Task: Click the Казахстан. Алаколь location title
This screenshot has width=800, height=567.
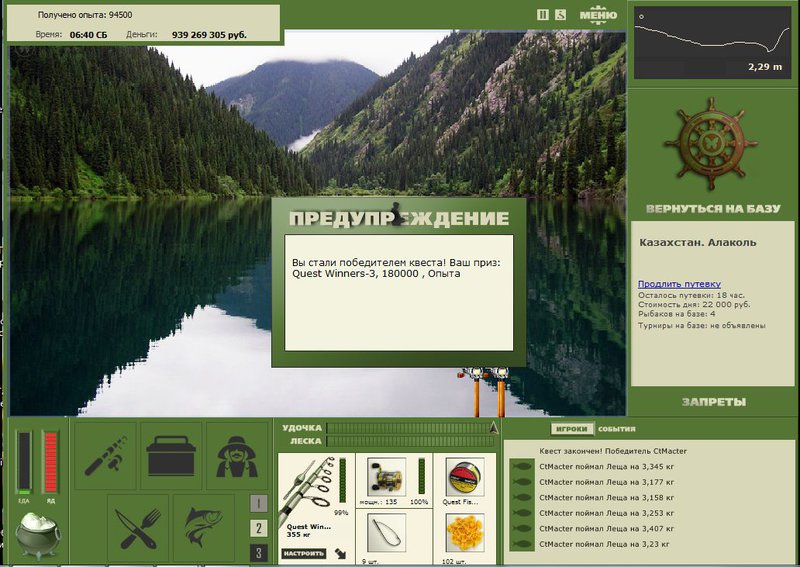Action: [x=698, y=243]
